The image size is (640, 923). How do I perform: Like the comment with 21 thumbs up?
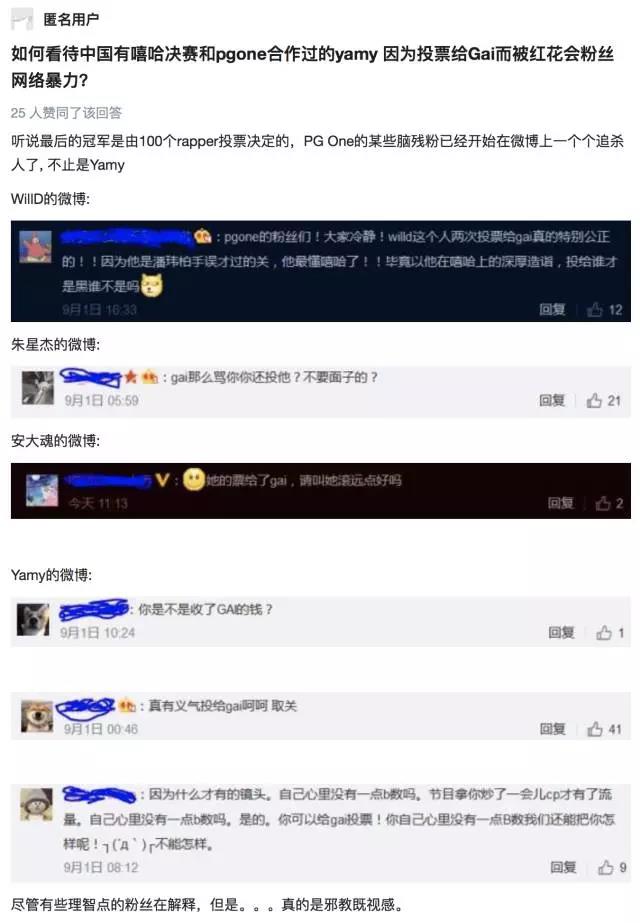[x=594, y=401]
